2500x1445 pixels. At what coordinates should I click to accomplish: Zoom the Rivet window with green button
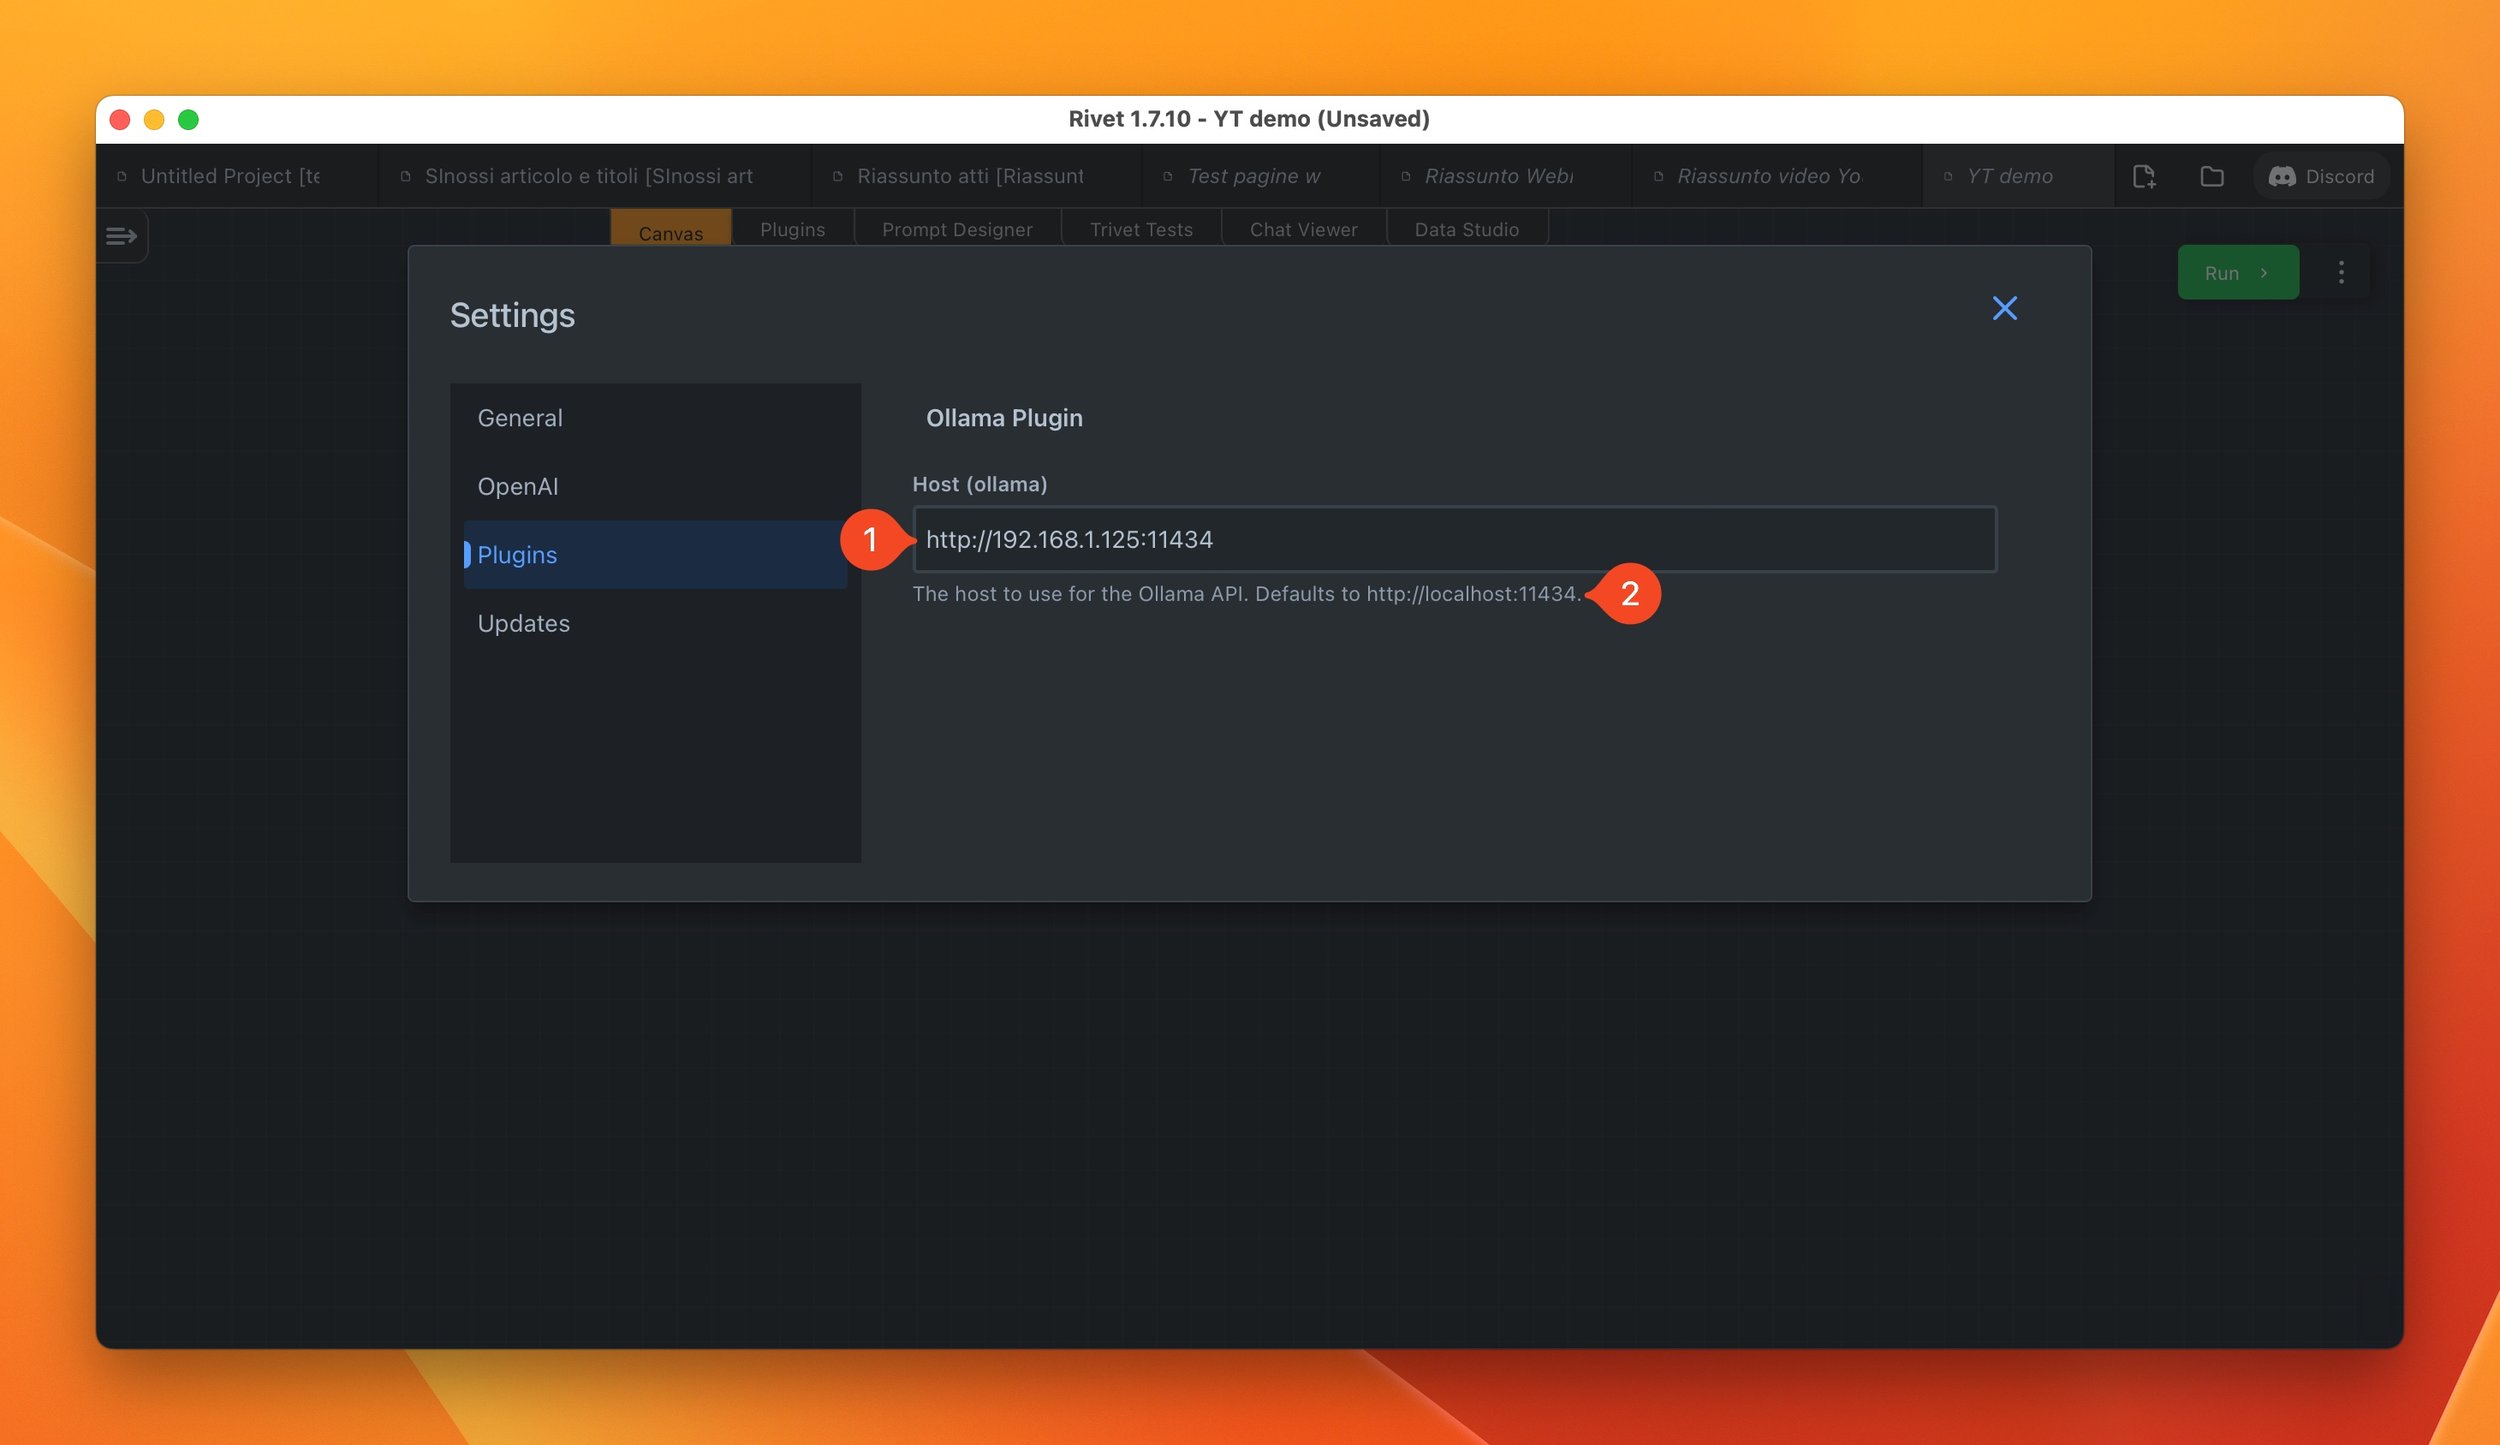pyautogui.click(x=188, y=120)
